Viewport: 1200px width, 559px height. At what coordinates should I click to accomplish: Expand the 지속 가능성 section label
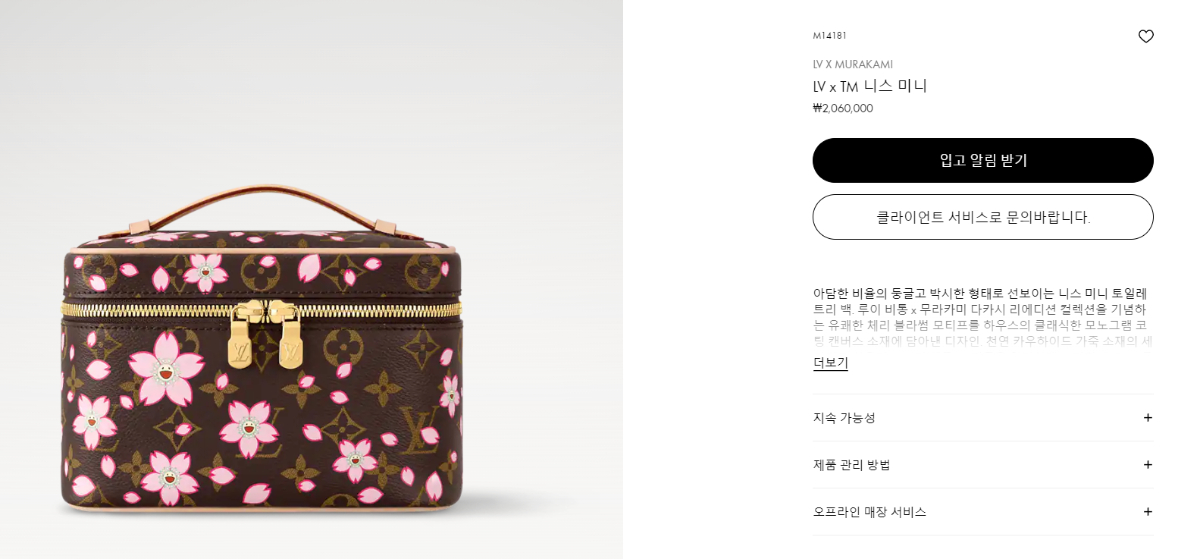(844, 418)
